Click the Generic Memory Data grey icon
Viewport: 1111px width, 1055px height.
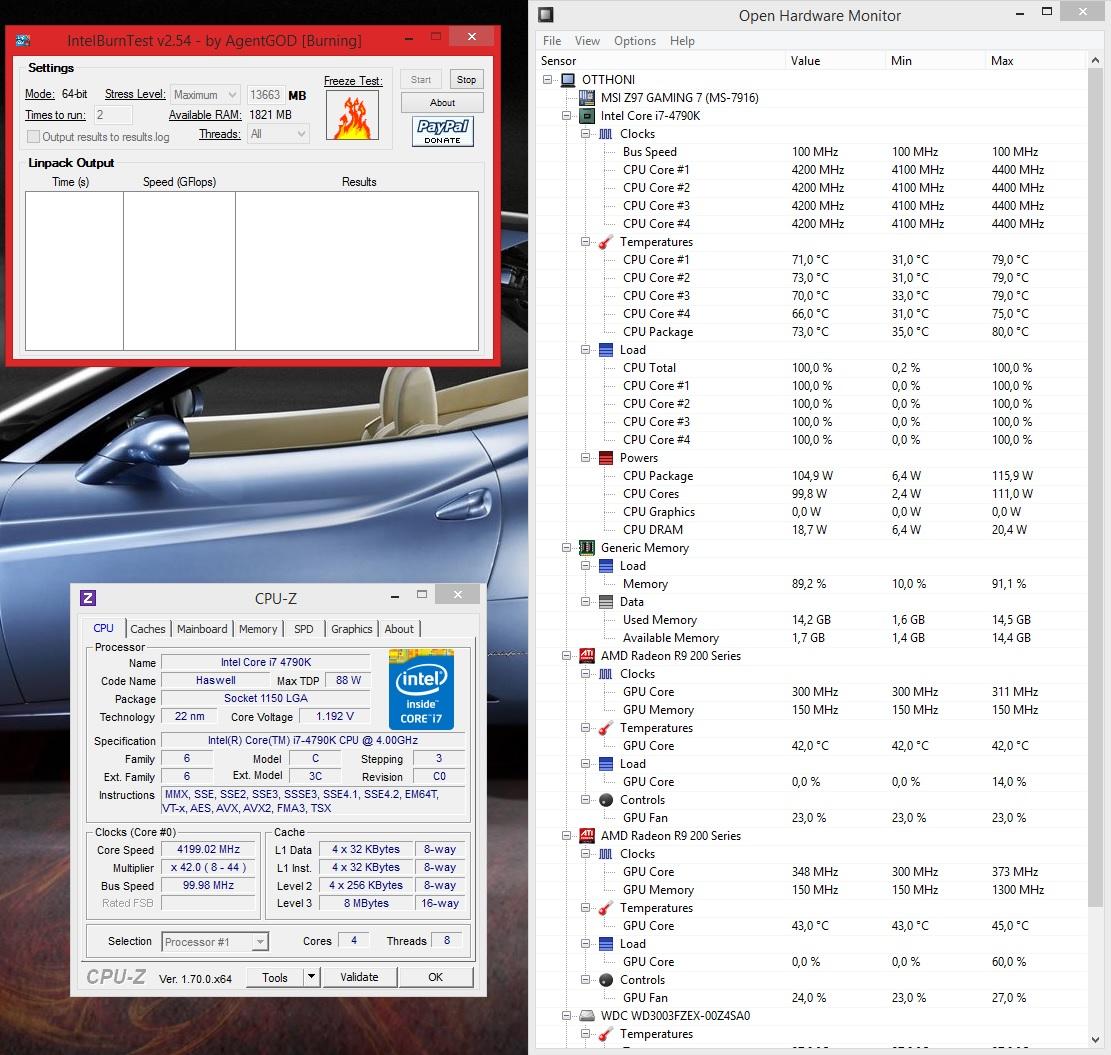[606, 602]
